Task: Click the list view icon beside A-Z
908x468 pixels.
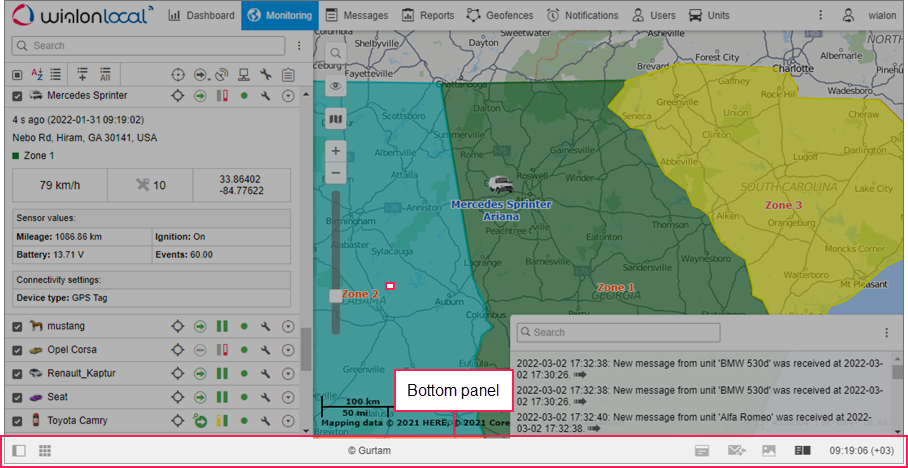Action: click(56, 74)
